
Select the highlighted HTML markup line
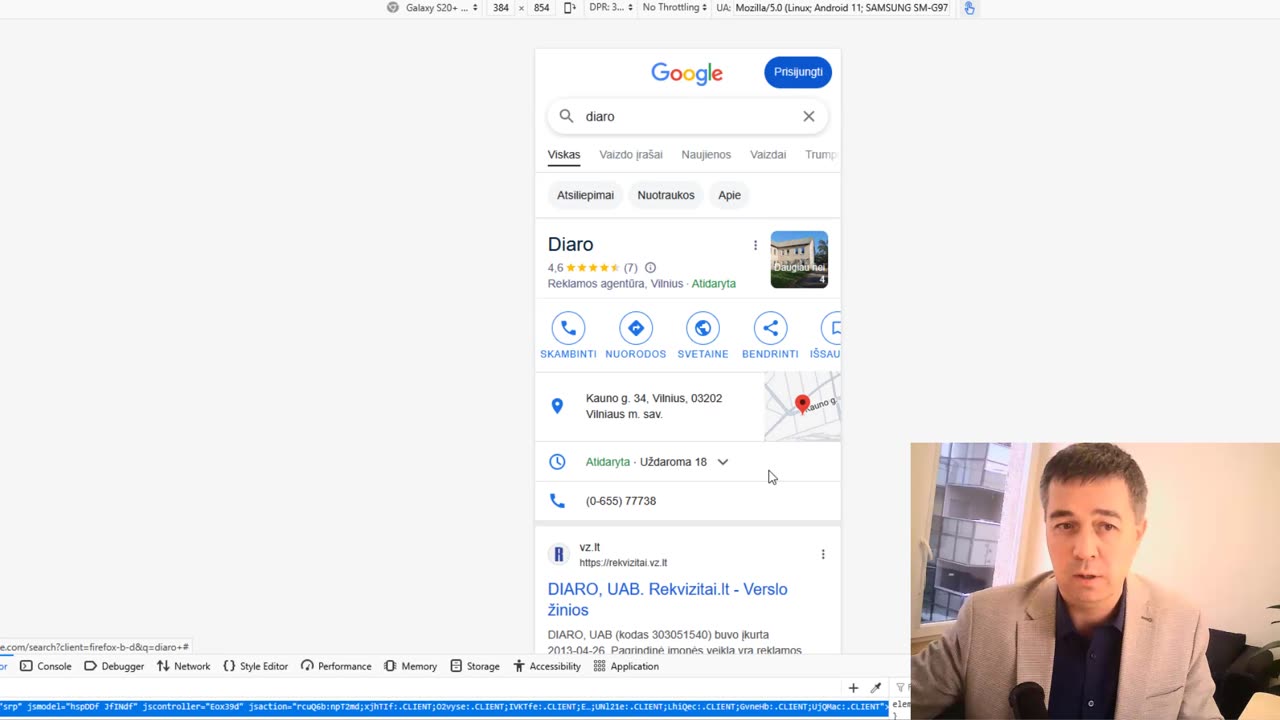[444, 707]
